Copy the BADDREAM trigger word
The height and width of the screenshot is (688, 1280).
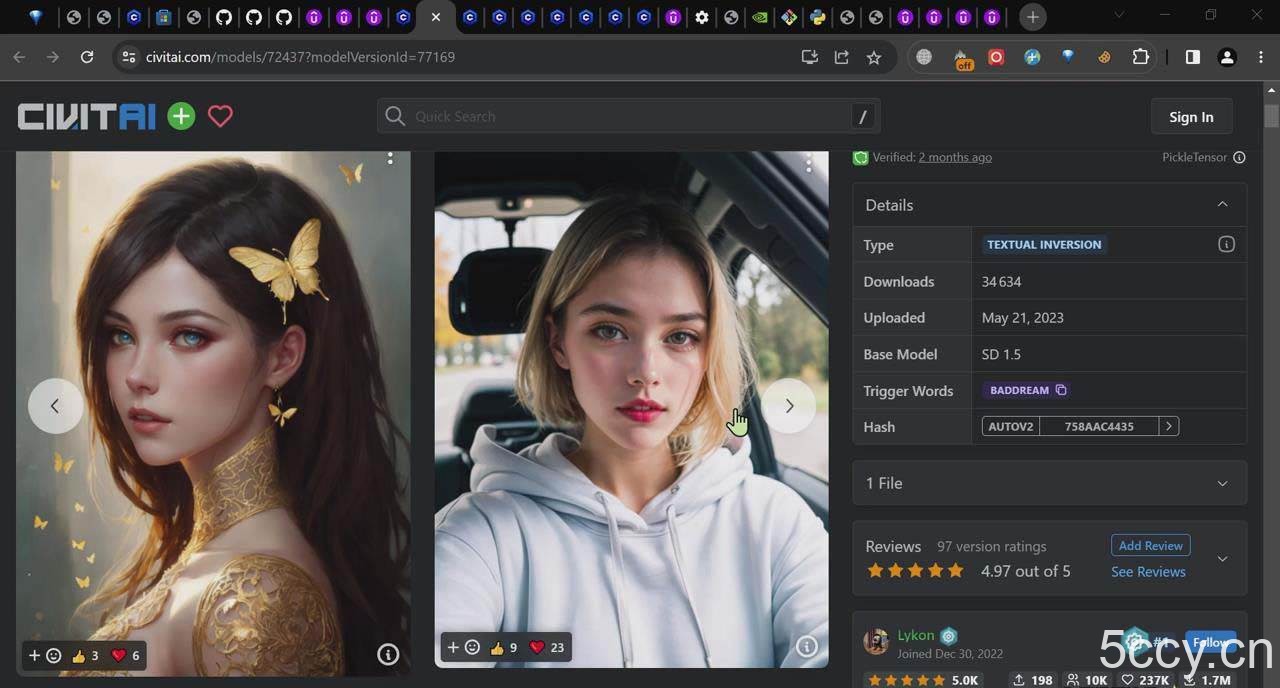click(1061, 390)
